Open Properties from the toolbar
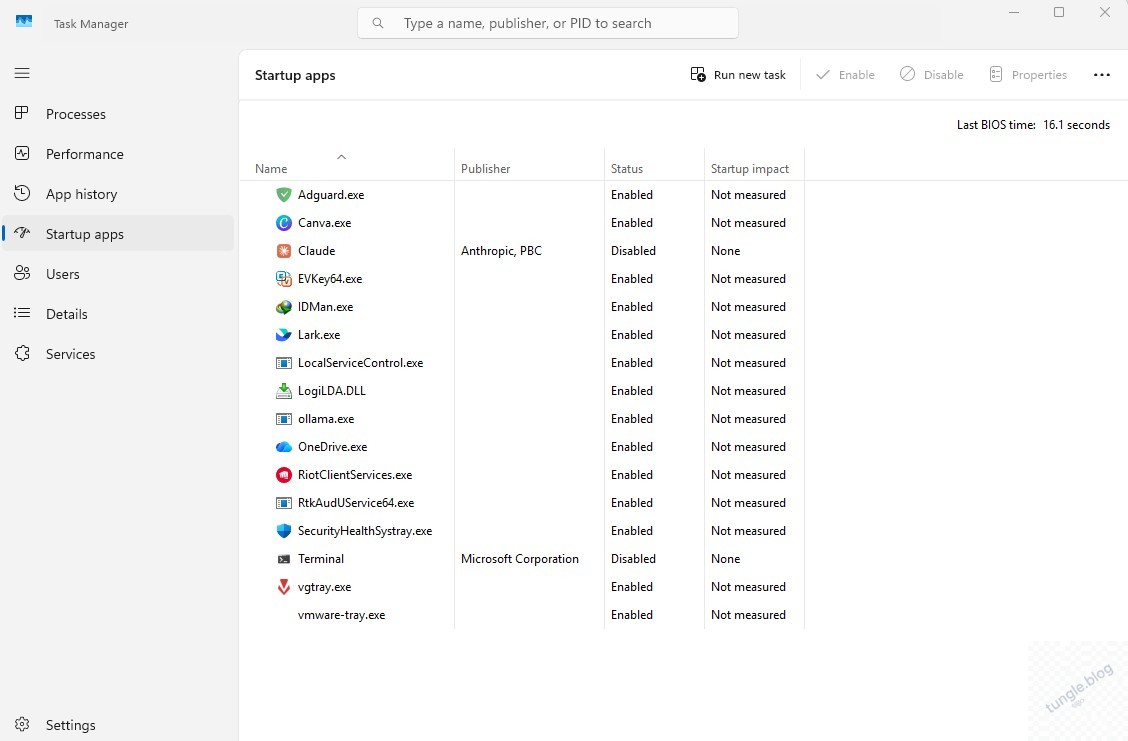 [x=1028, y=75]
